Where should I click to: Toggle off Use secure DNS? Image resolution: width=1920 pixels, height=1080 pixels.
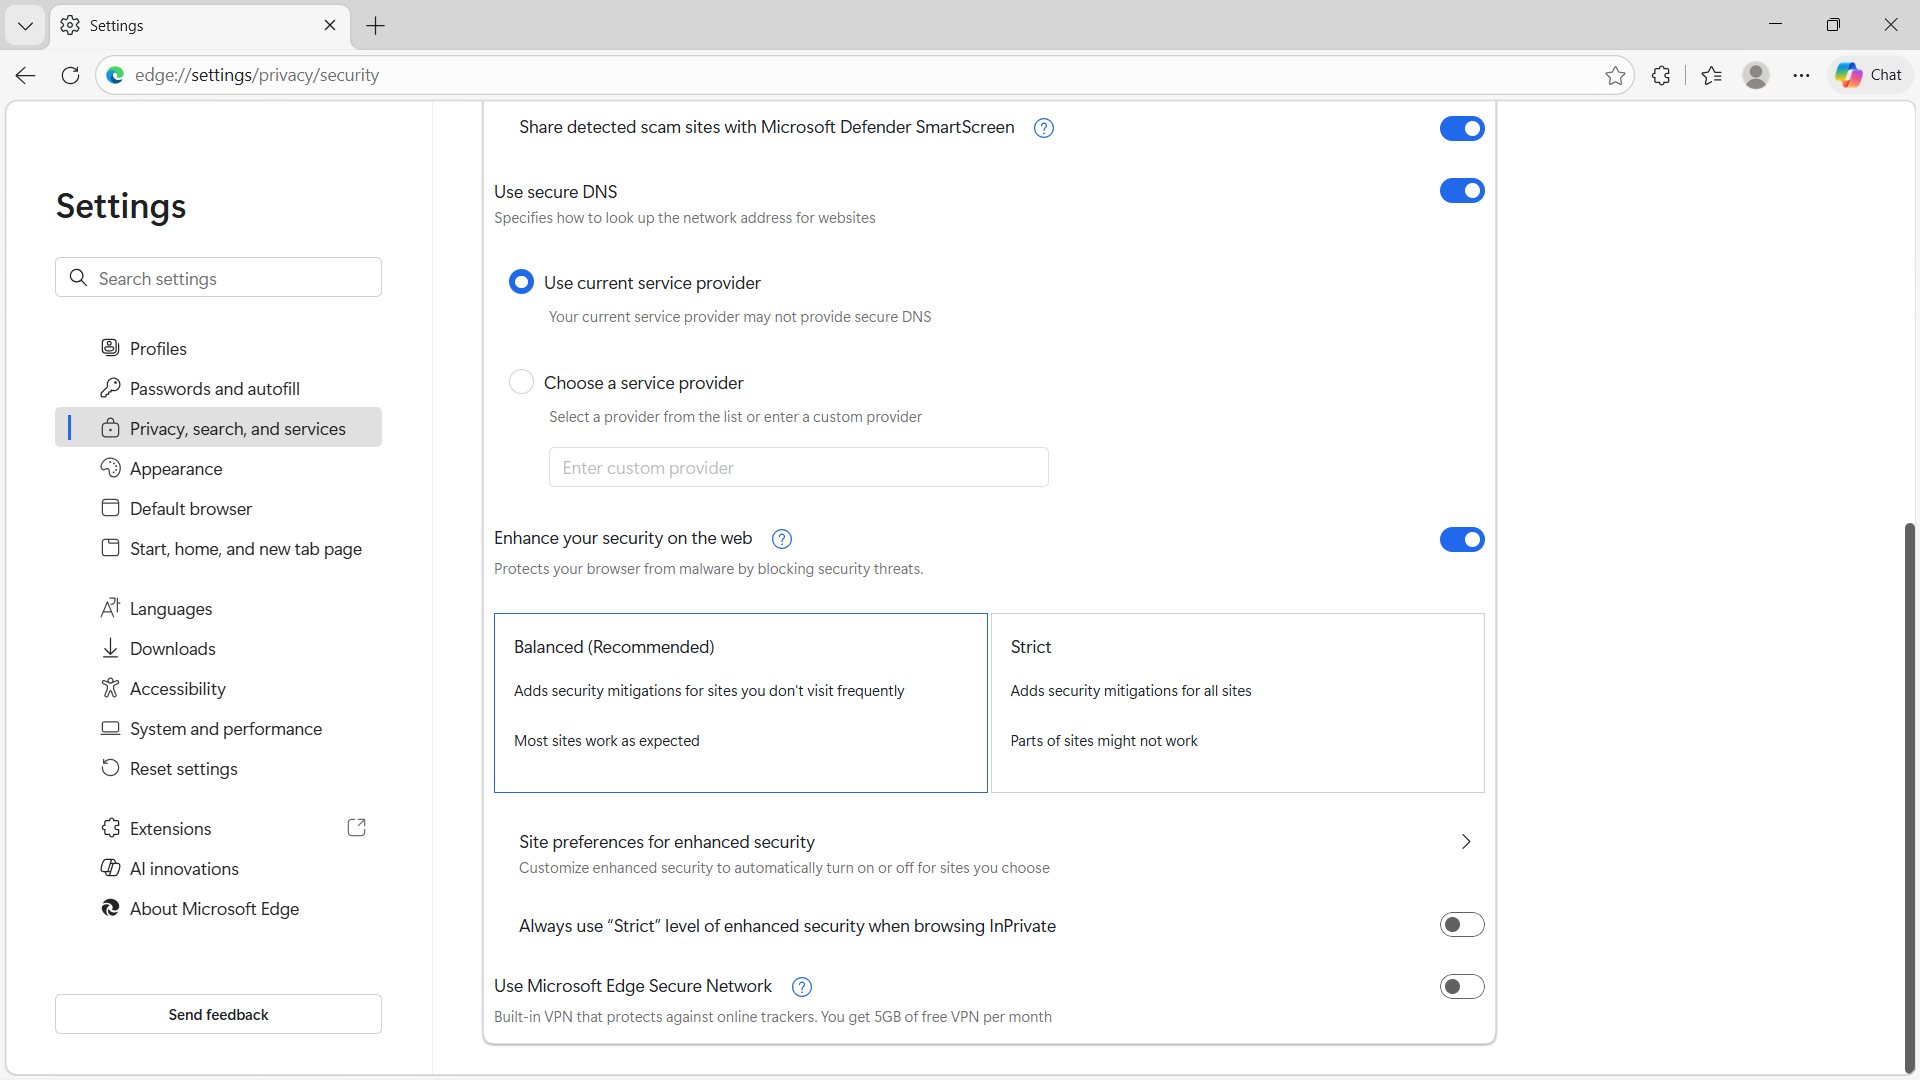tap(1461, 191)
